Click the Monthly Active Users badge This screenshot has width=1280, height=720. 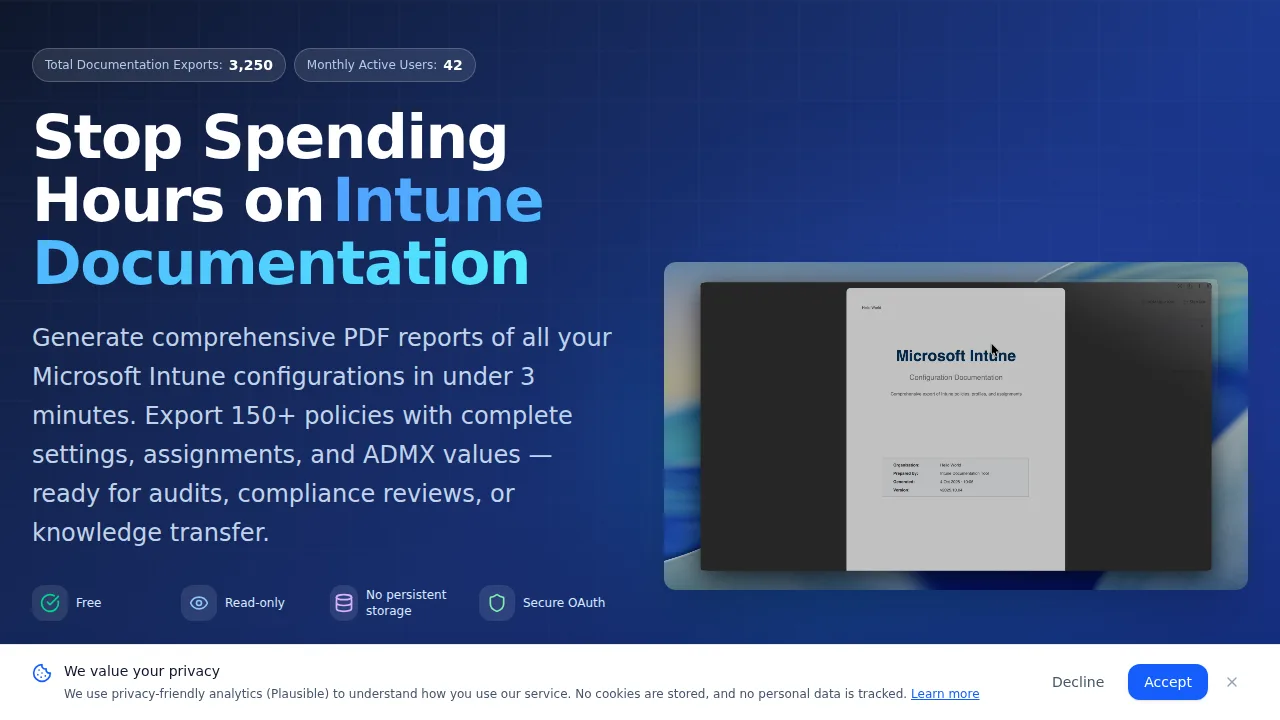pos(385,65)
